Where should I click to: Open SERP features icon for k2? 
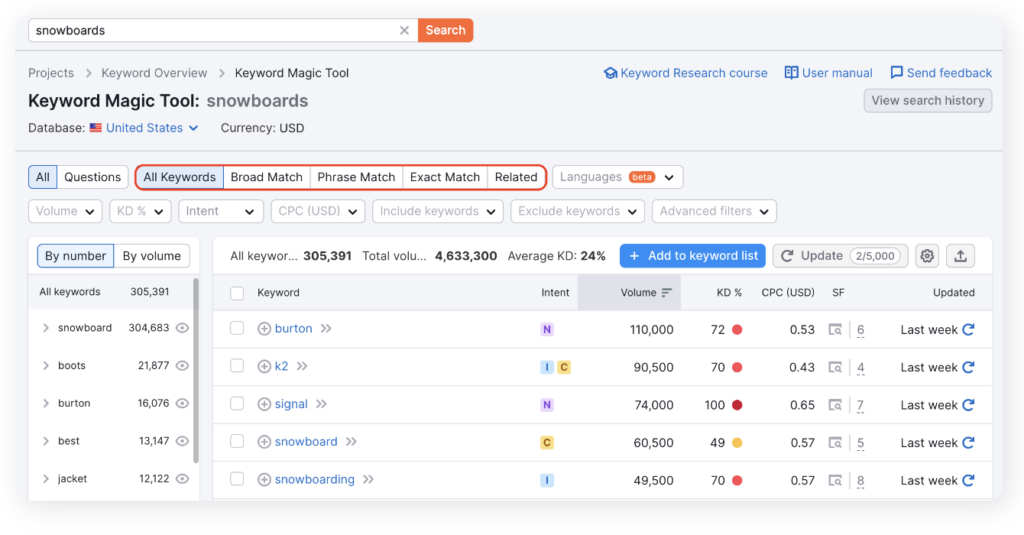835,367
